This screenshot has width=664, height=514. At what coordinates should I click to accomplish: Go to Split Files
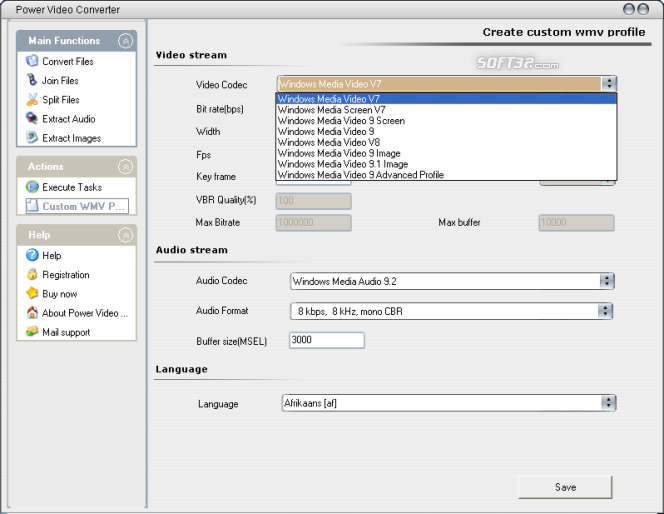click(61, 100)
